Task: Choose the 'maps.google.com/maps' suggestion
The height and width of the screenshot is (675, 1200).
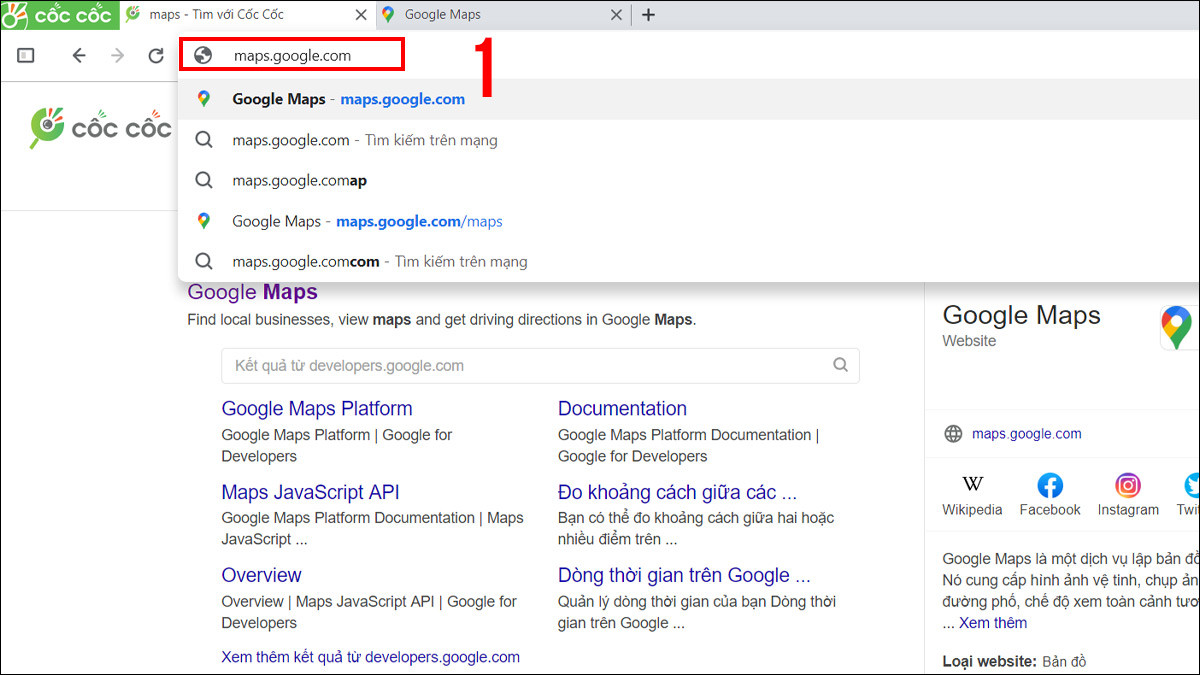Action: pyautogui.click(x=366, y=221)
